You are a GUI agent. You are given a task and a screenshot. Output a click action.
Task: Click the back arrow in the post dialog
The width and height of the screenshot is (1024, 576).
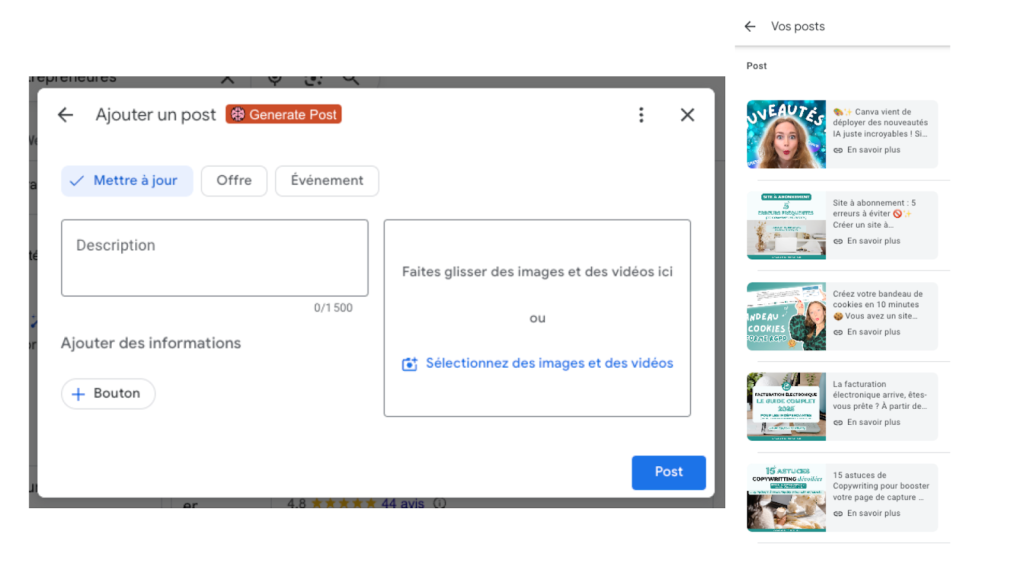pyautogui.click(x=65, y=115)
